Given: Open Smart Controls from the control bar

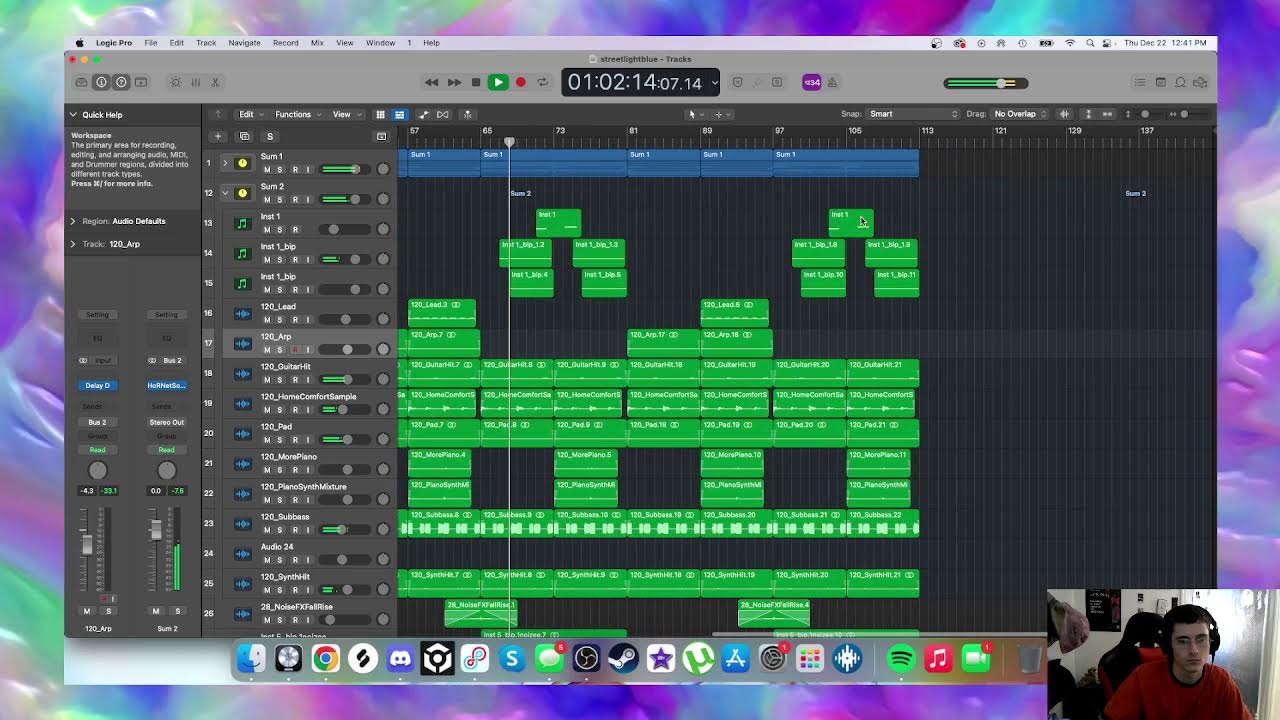Looking at the screenshot, I should click(176, 82).
